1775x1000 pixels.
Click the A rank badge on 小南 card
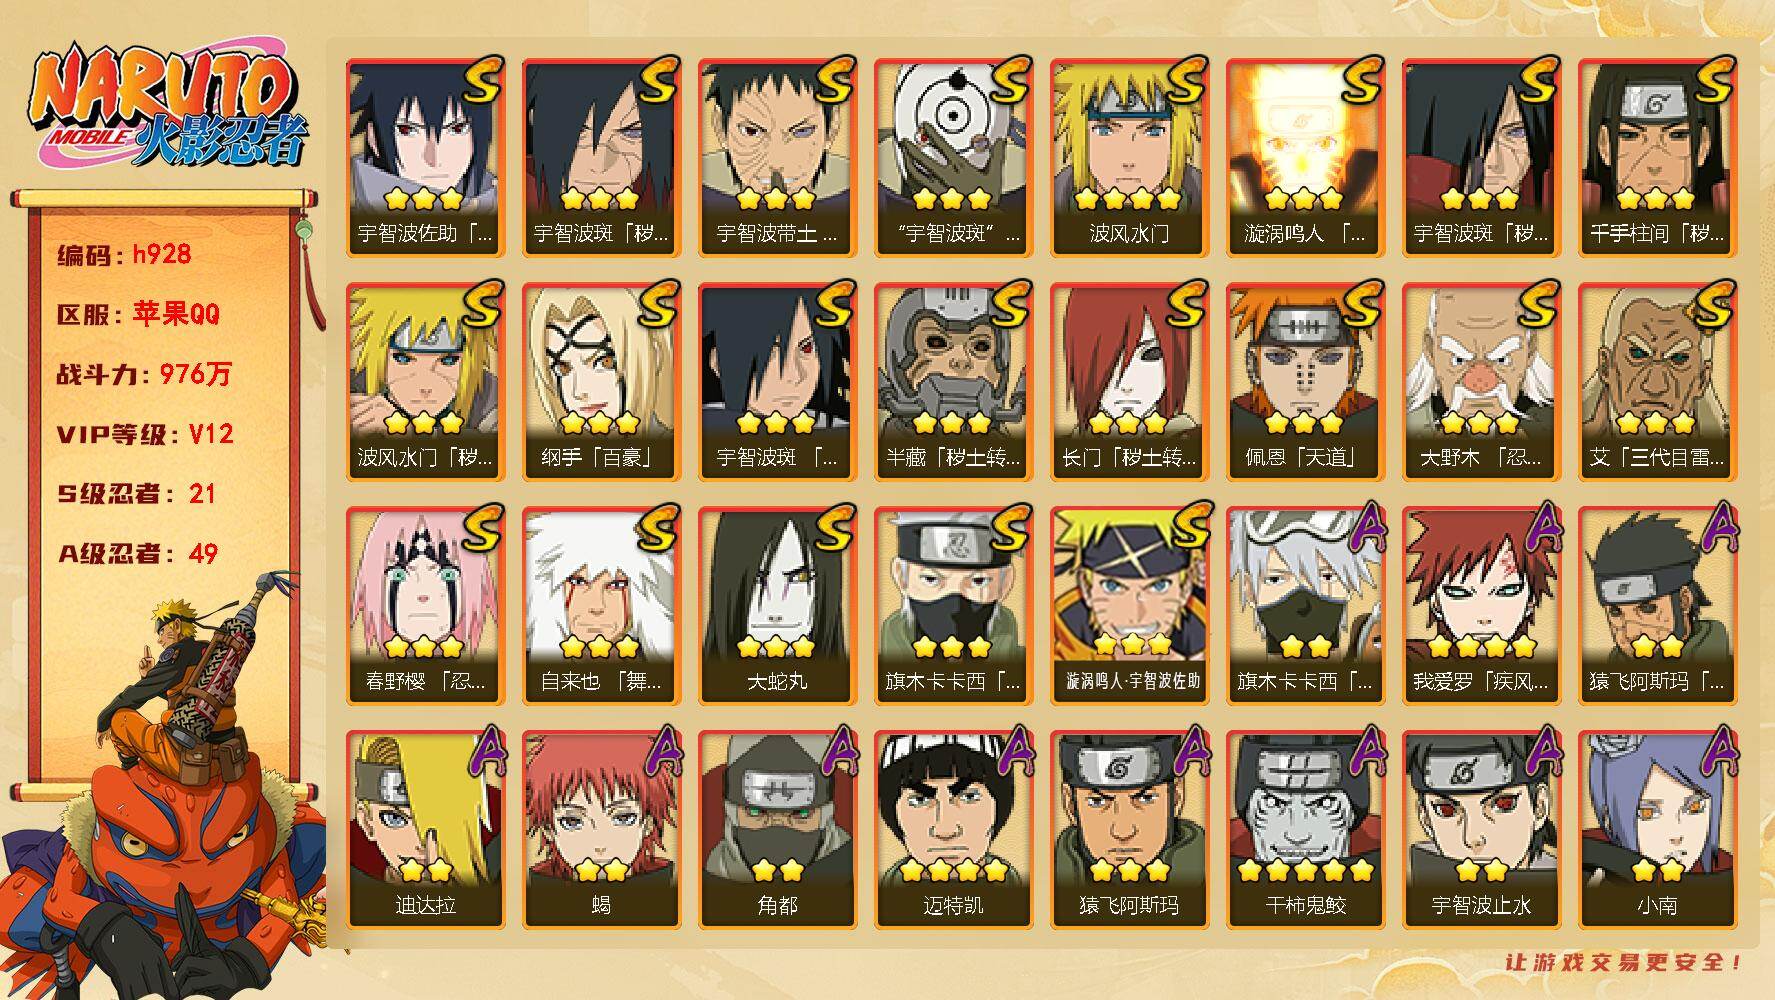1716,752
